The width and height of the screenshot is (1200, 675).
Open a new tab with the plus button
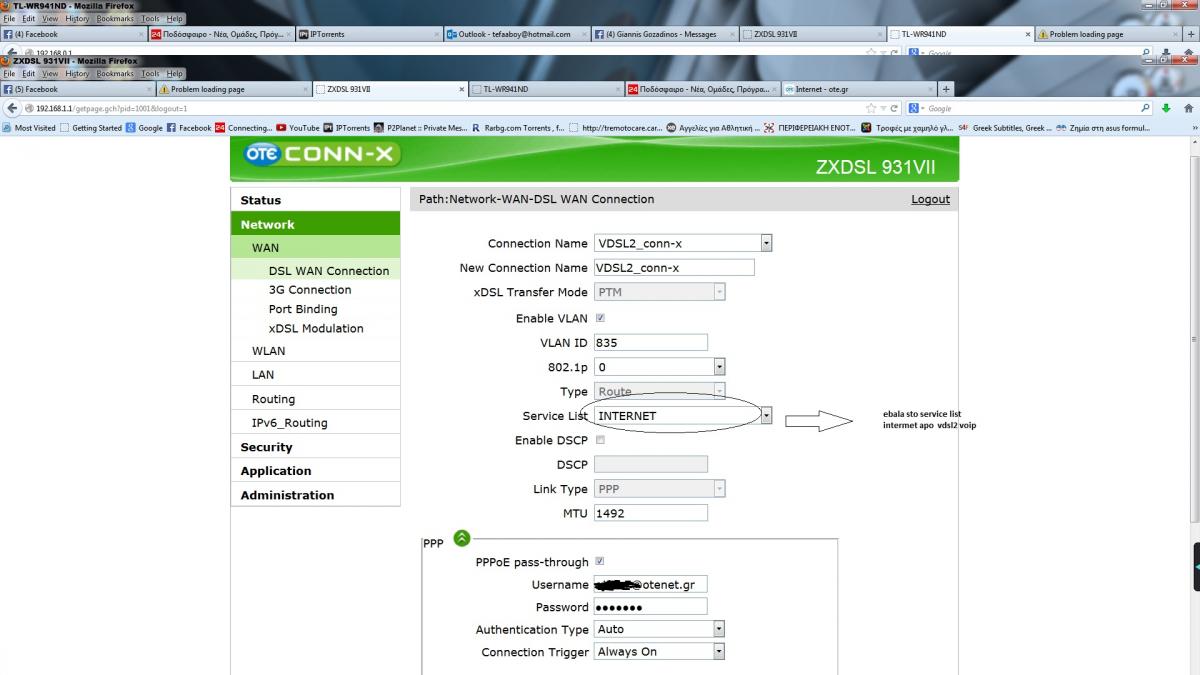[x=946, y=89]
